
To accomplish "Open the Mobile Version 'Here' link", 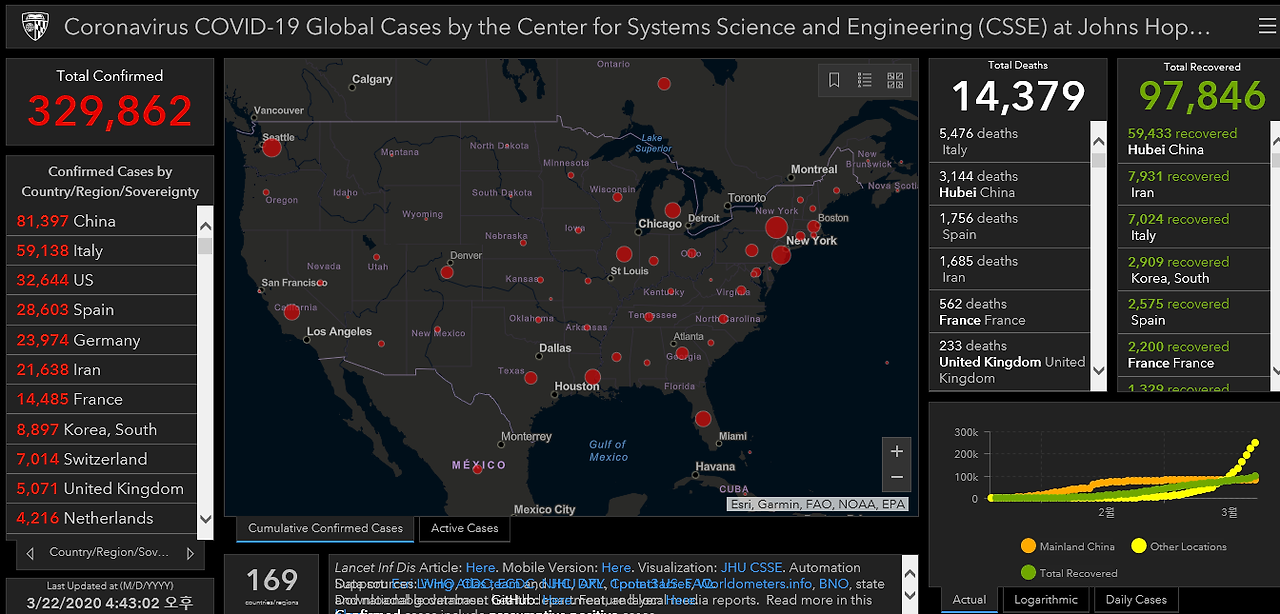I will click(616, 567).
